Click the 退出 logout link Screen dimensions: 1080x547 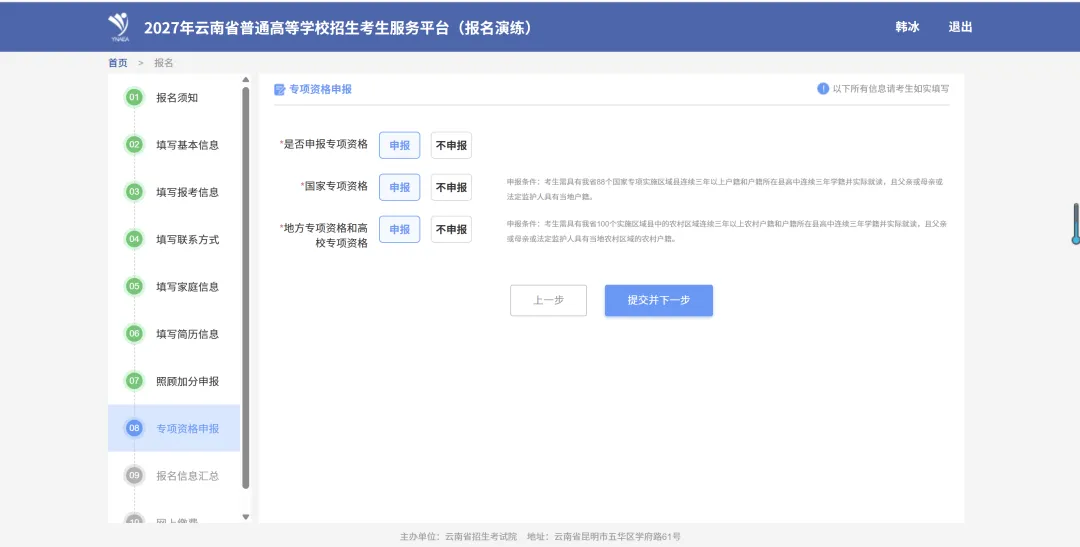(x=960, y=27)
